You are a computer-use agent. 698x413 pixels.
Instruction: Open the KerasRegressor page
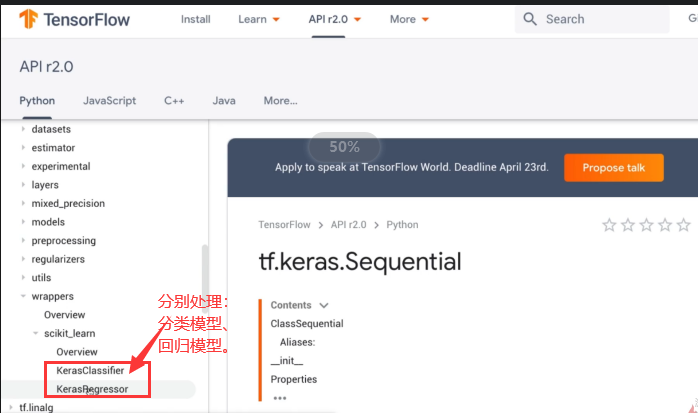(92, 389)
